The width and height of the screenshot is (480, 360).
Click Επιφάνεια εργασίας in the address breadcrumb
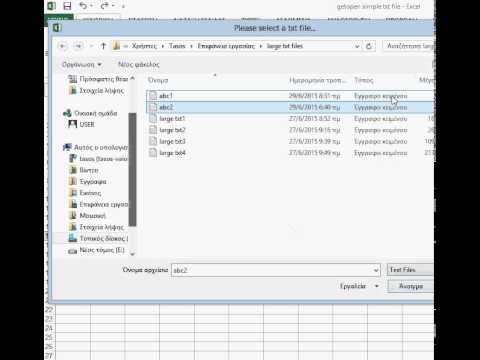[226, 46]
